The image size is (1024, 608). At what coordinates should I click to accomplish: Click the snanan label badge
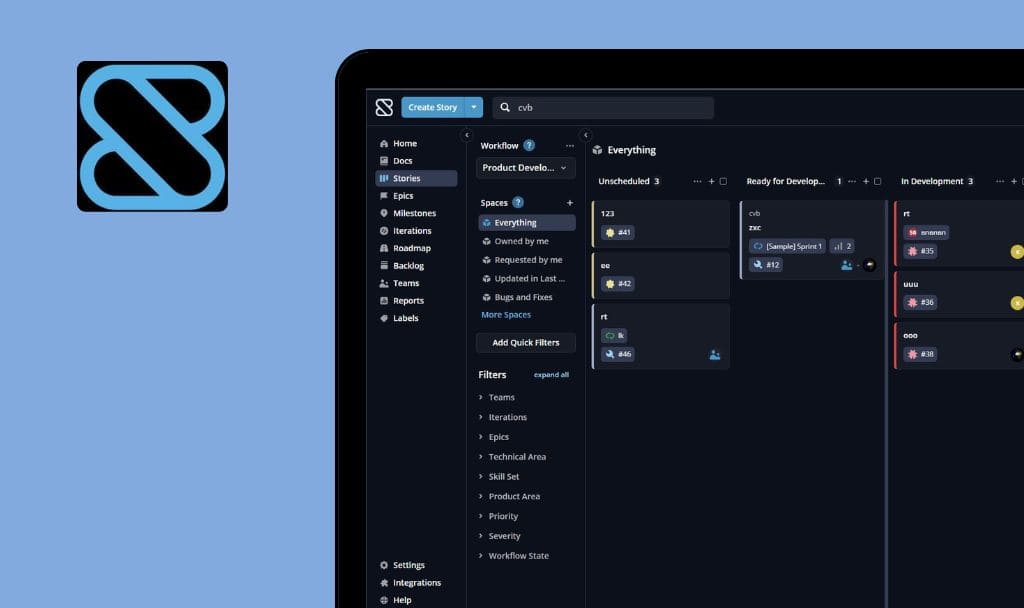coord(927,232)
